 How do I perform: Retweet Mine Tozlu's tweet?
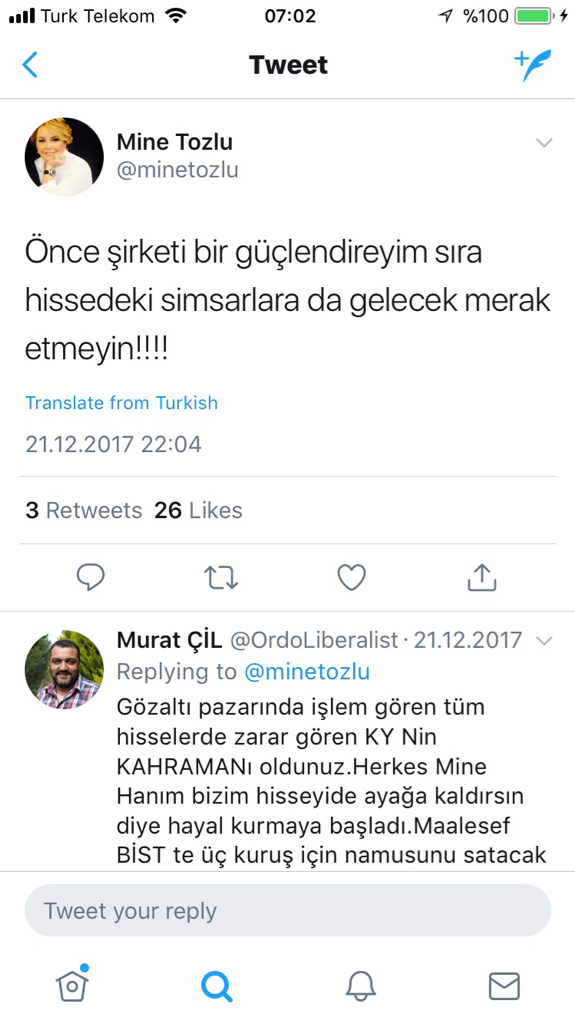221,578
